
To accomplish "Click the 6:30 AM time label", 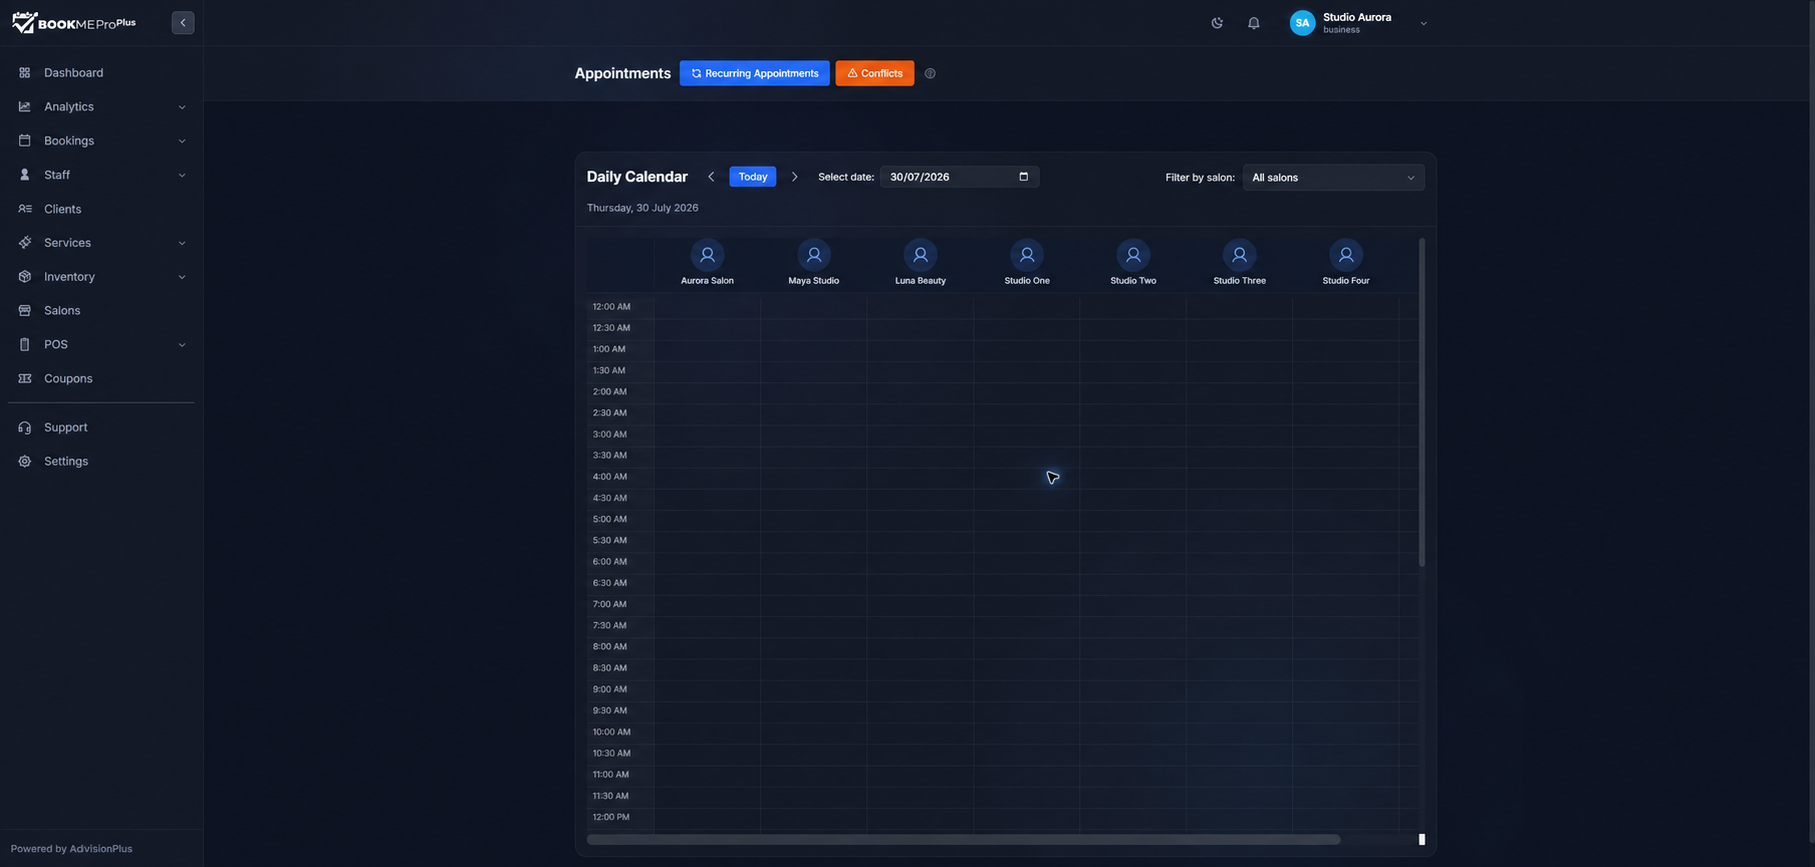I will pos(610,583).
